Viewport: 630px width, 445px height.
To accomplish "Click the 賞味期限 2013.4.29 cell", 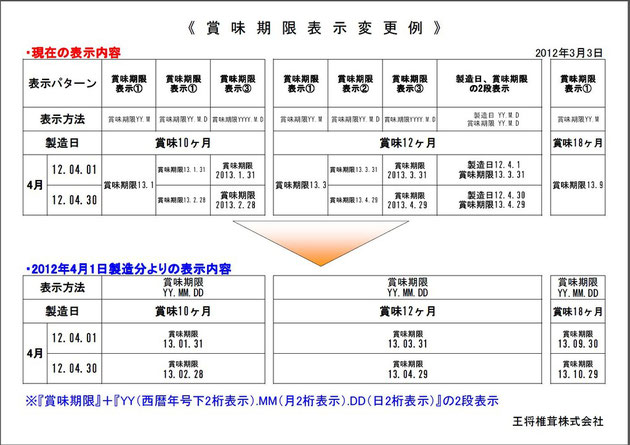I will point(410,200).
